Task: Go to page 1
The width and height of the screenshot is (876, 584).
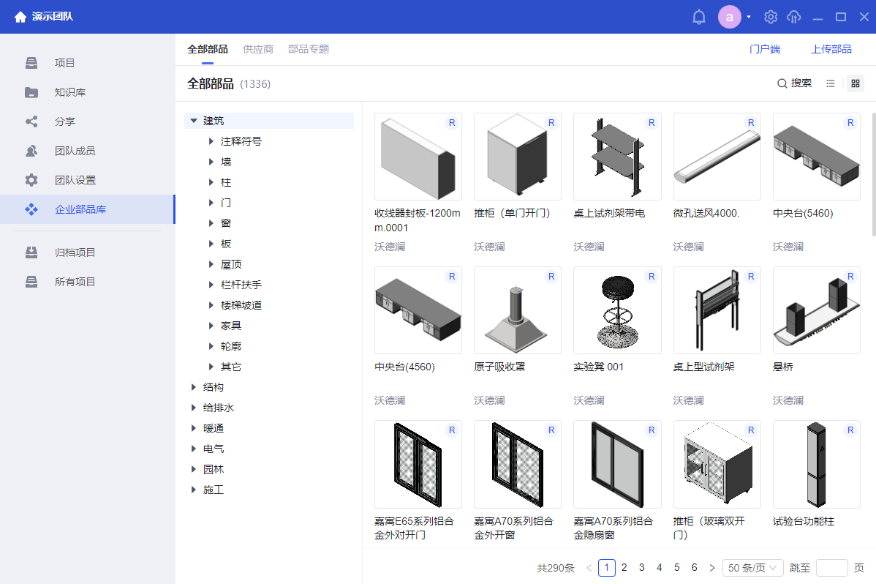Action: coord(607,568)
